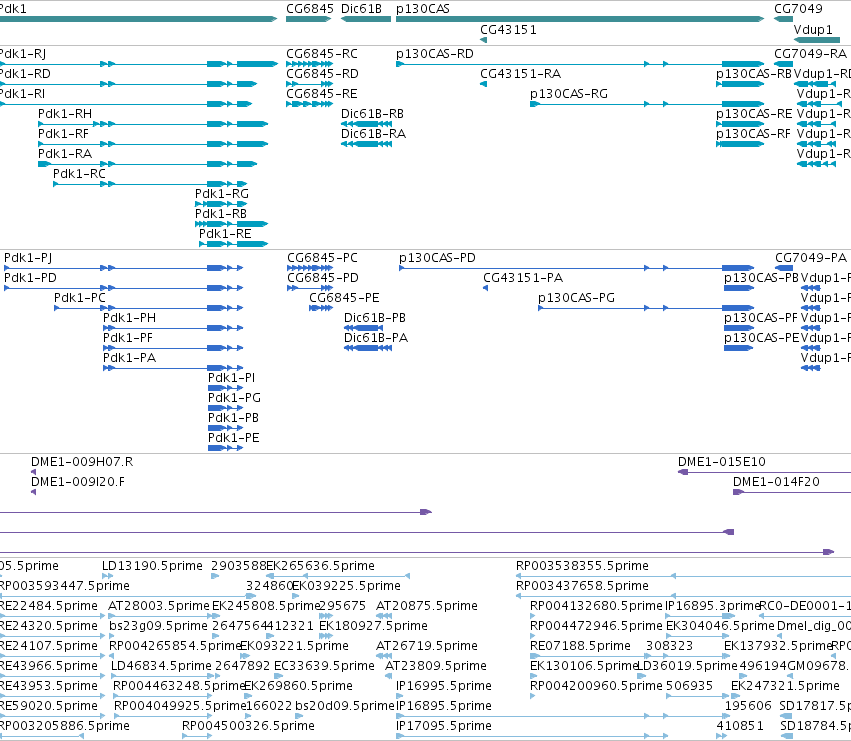Click the Vdup1 gene label
The height and width of the screenshot is (741, 851).
(x=813, y=29)
